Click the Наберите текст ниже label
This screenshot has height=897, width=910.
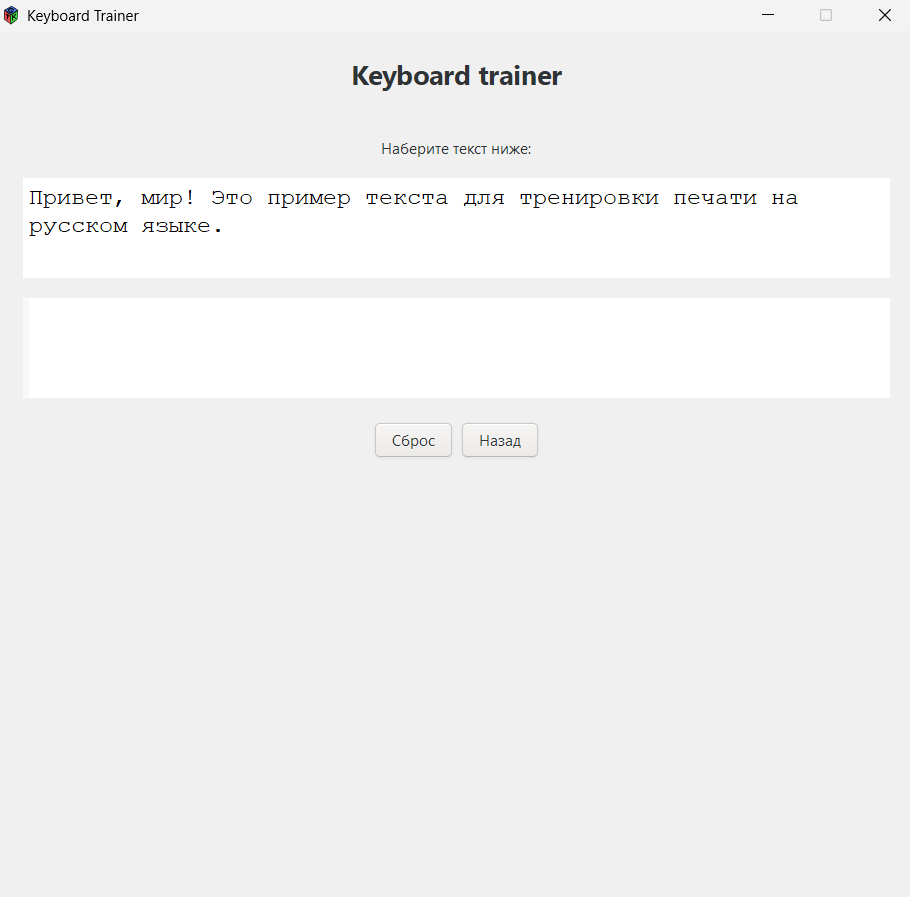coord(456,148)
